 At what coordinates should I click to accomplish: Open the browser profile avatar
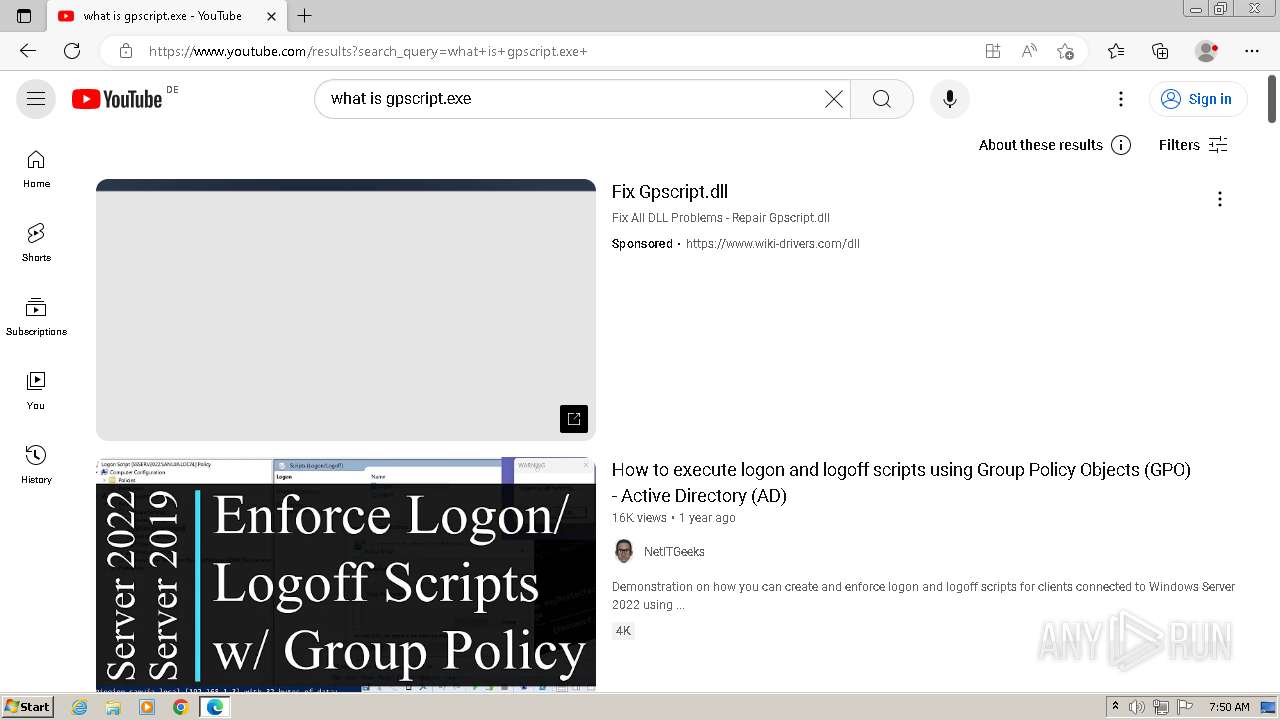tap(1207, 51)
